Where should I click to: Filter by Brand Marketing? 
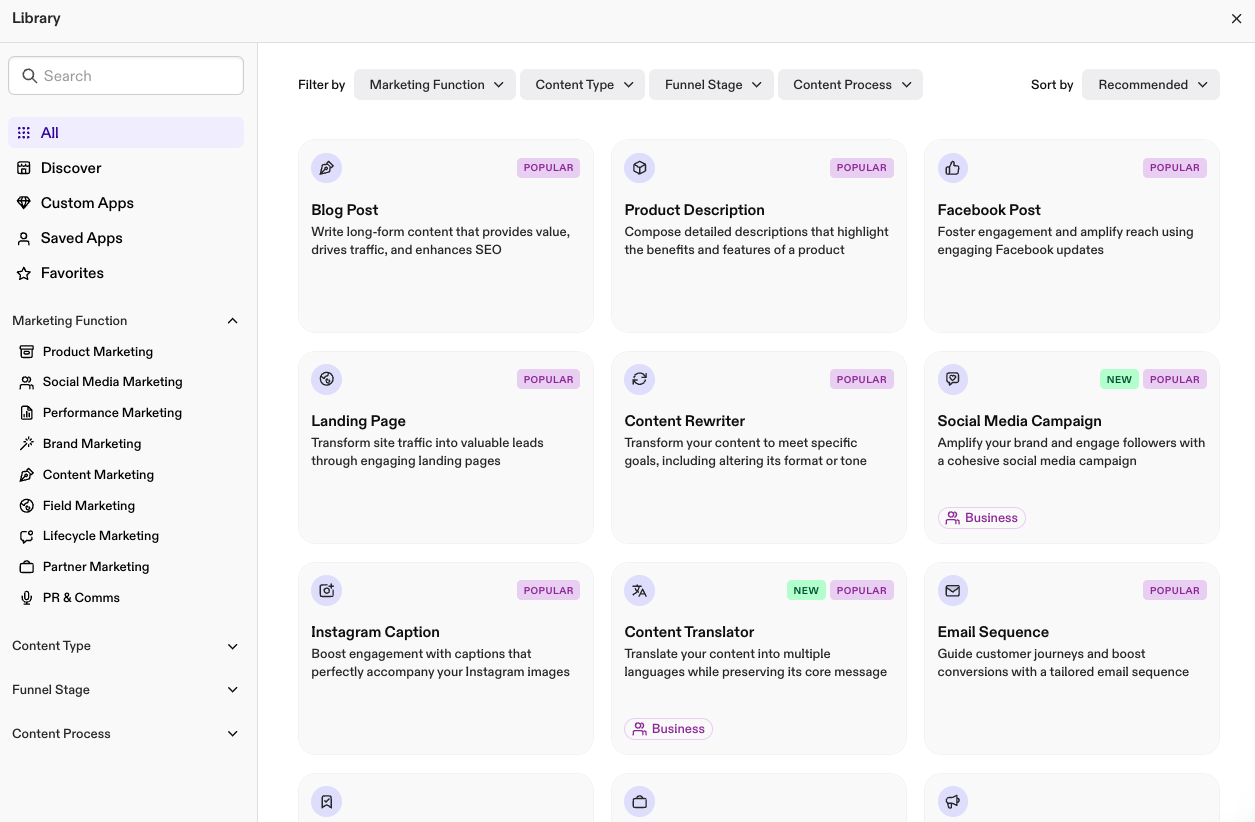coord(92,444)
